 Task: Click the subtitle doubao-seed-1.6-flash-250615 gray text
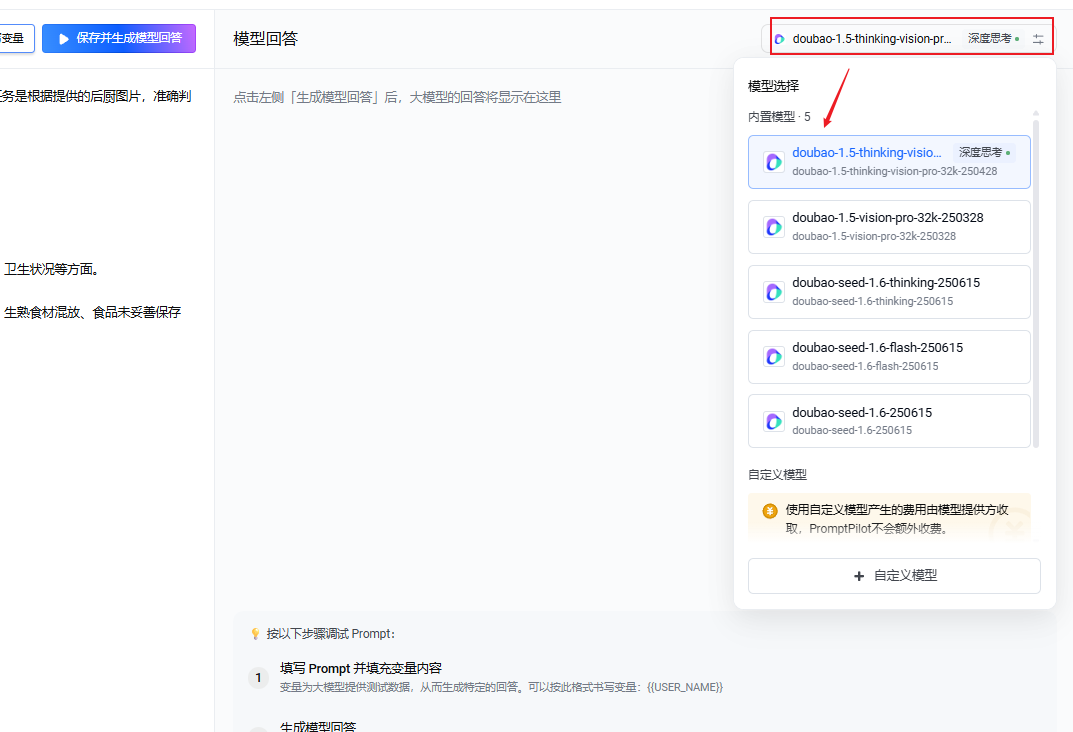click(865, 366)
